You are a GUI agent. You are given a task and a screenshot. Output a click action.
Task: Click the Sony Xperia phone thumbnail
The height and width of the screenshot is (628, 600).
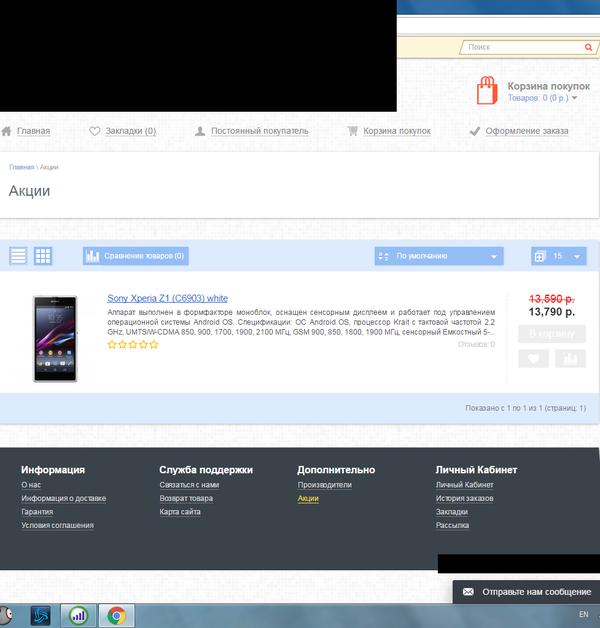pyautogui.click(x=54, y=338)
